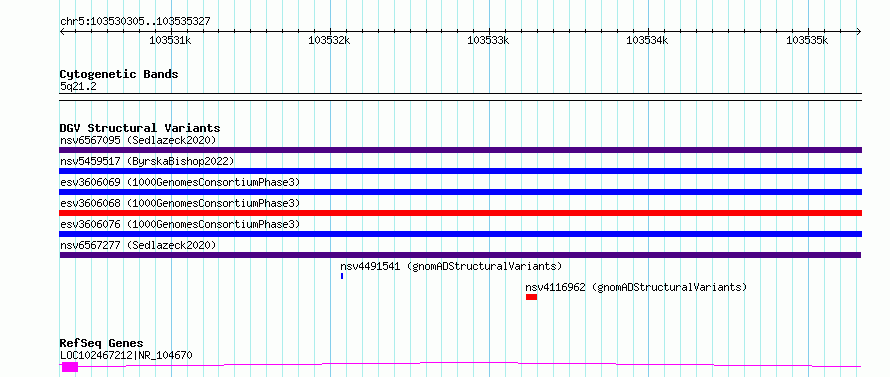Click the DGV Structural Variants track title

coord(140,128)
